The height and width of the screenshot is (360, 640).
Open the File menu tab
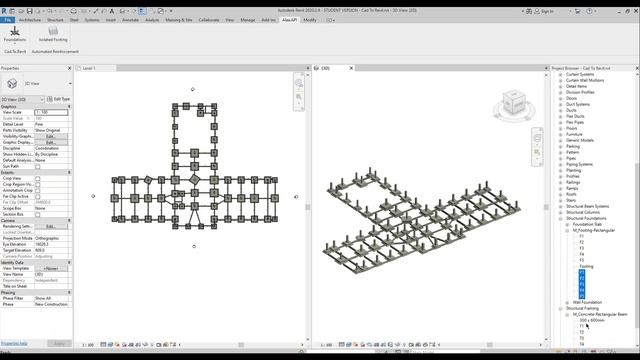click(8, 20)
